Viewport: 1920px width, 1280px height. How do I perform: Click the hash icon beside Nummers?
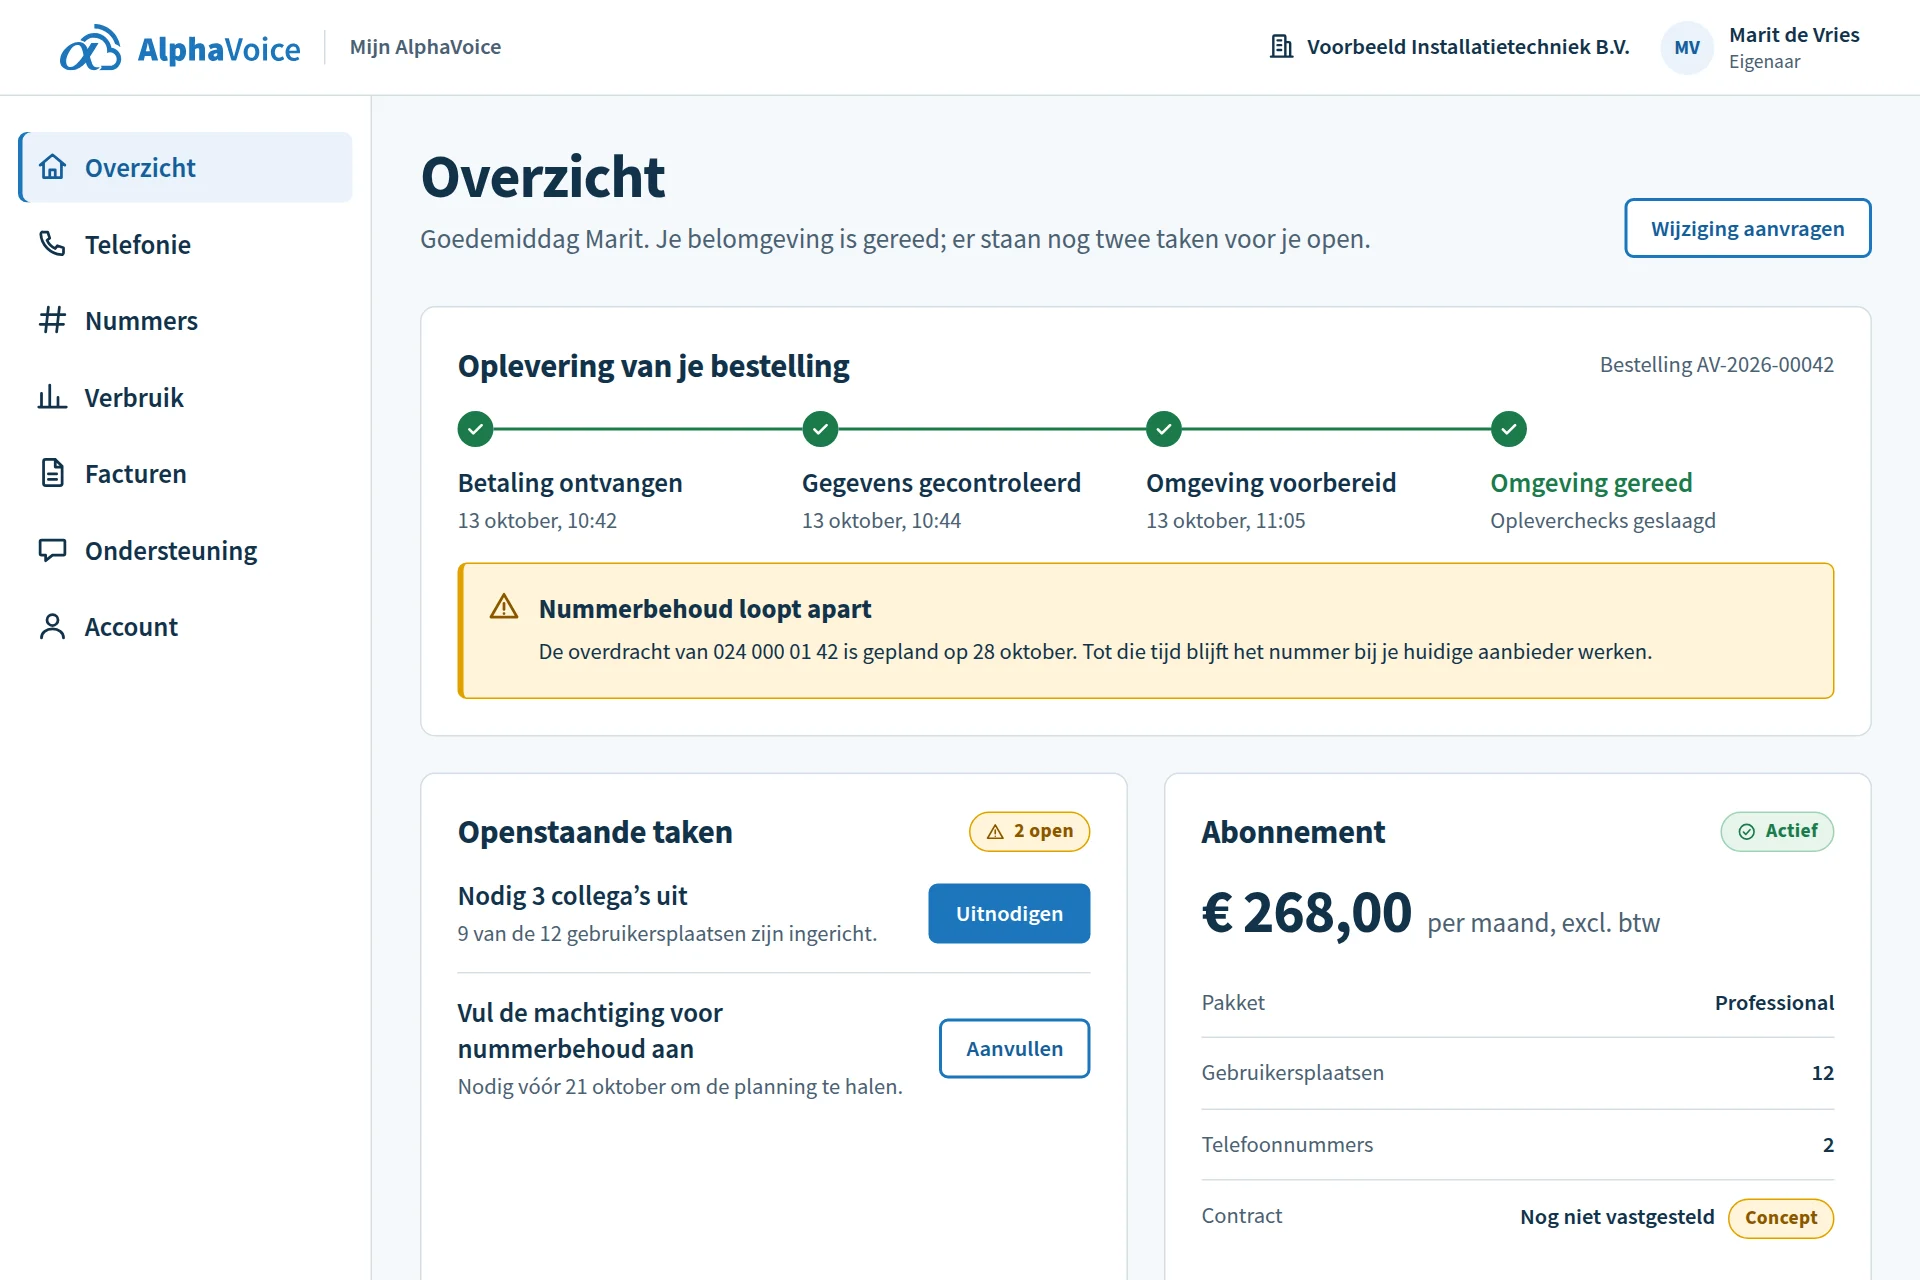click(x=52, y=320)
